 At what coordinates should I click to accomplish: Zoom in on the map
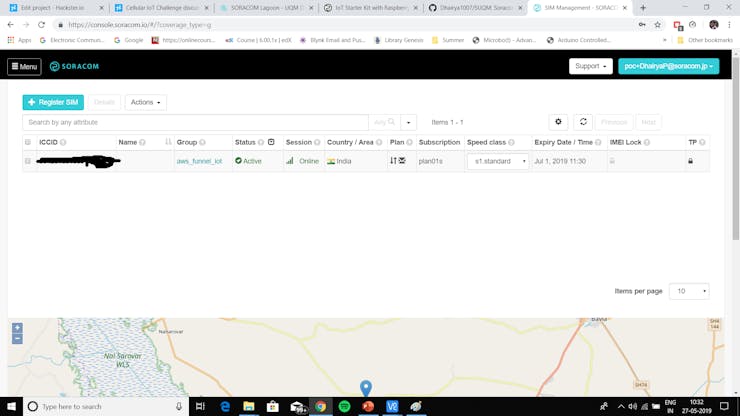[17, 328]
